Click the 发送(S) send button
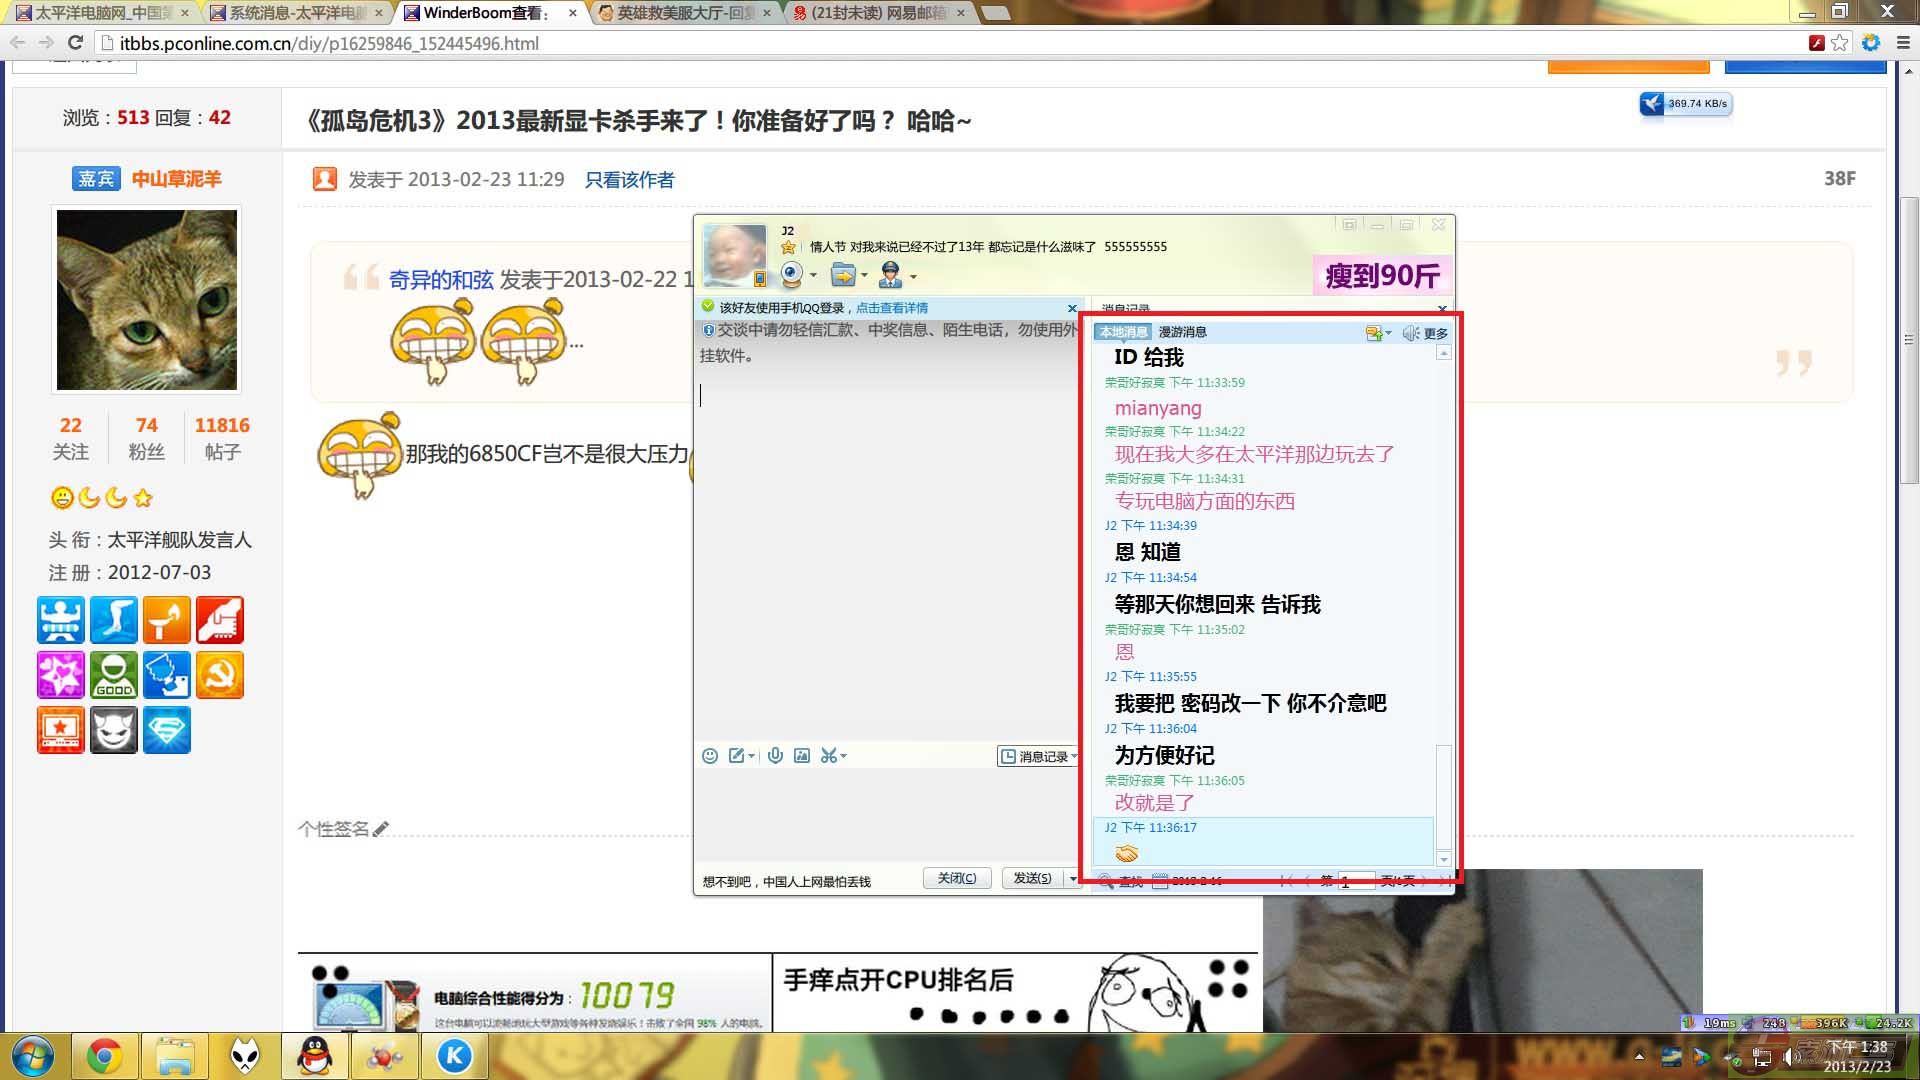Image resolution: width=1920 pixels, height=1080 pixels. click(x=1032, y=878)
